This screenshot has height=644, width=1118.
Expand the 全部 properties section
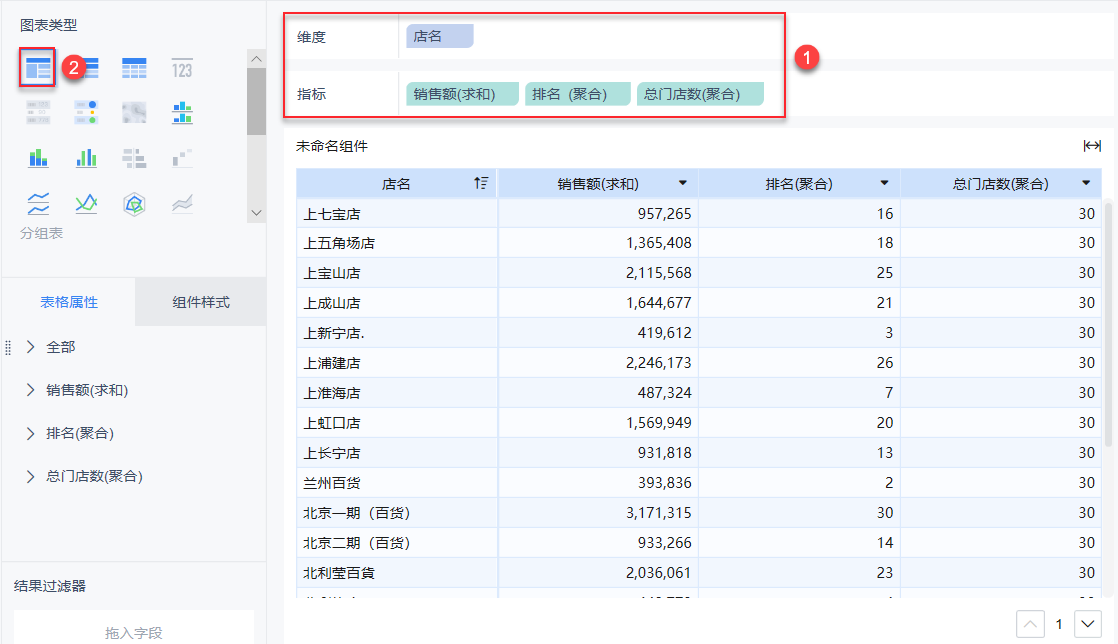pos(31,347)
